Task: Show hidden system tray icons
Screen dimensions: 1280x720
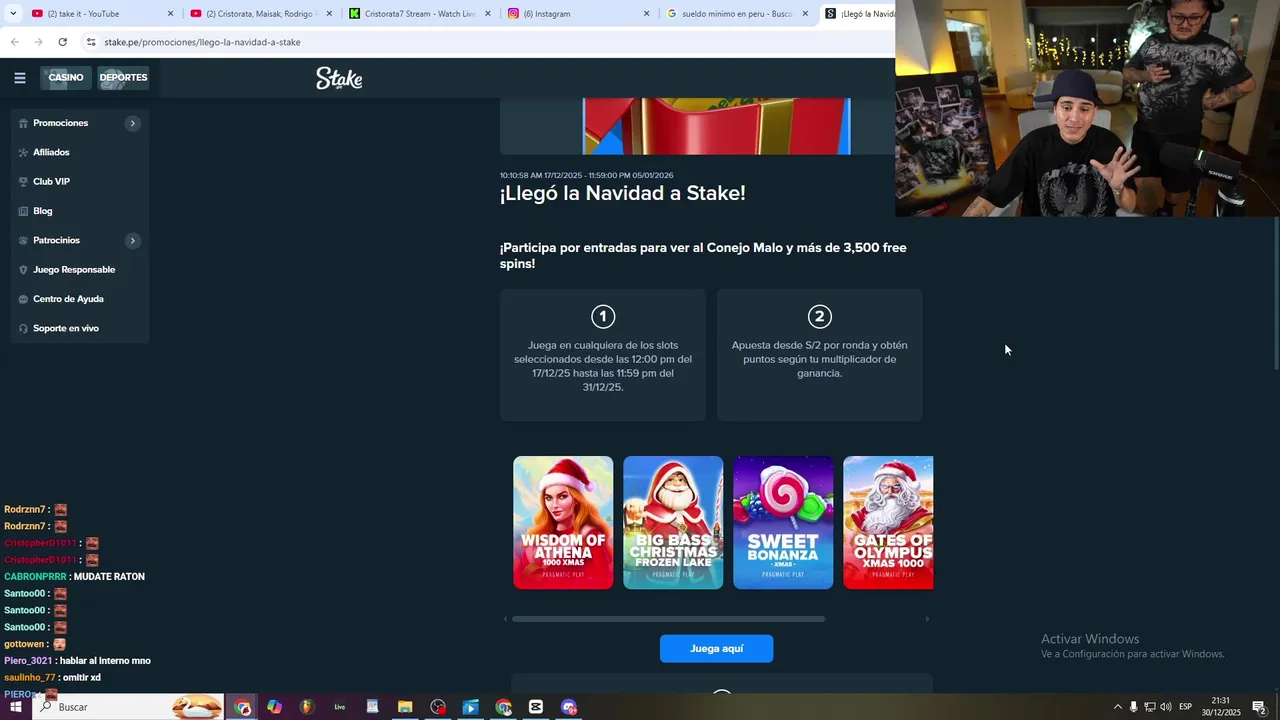Action: [x=1117, y=707]
